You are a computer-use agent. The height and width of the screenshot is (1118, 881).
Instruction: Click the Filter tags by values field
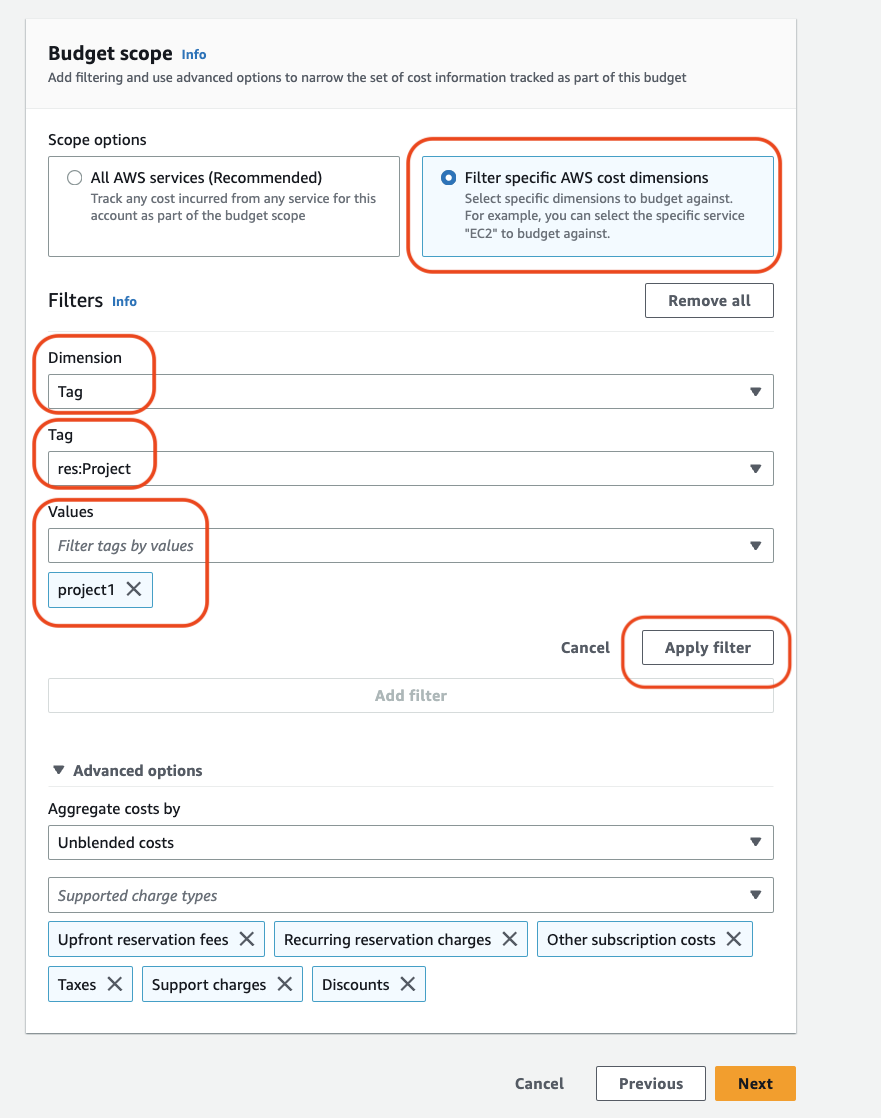point(395,546)
